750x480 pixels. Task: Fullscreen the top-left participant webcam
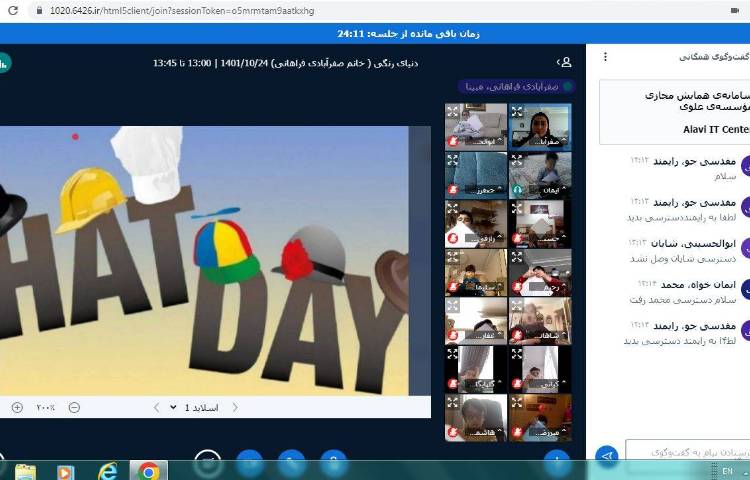[453, 113]
